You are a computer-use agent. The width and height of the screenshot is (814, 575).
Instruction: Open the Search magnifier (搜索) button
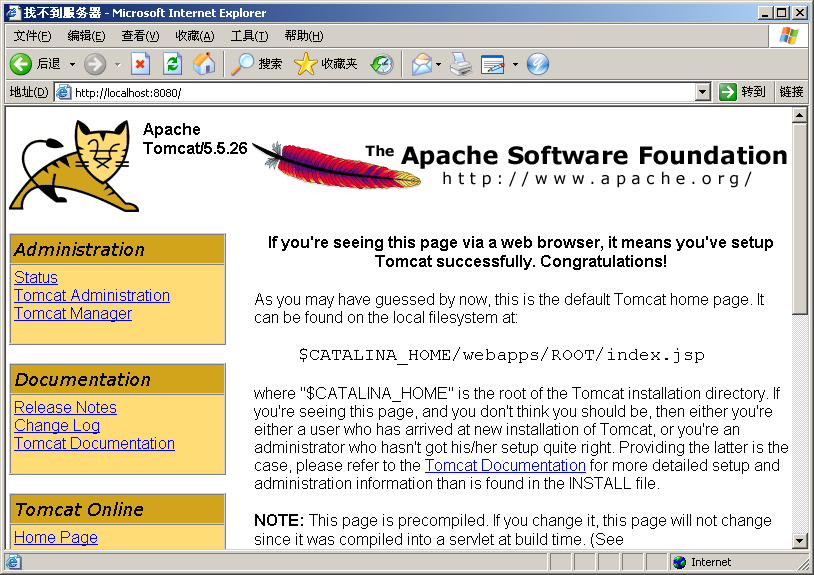256,64
